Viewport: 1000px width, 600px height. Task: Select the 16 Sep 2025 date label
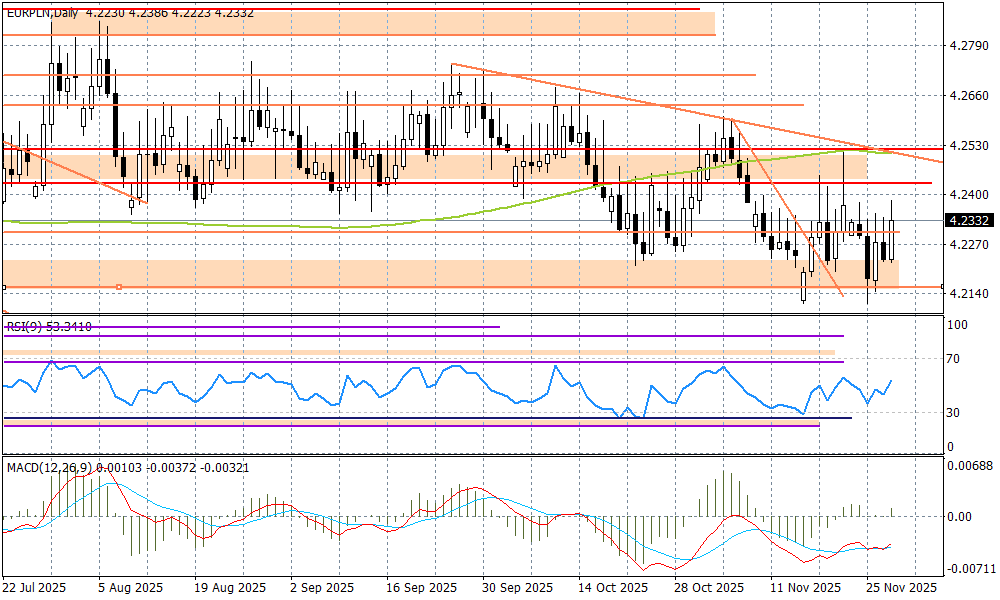click(420, 587)
